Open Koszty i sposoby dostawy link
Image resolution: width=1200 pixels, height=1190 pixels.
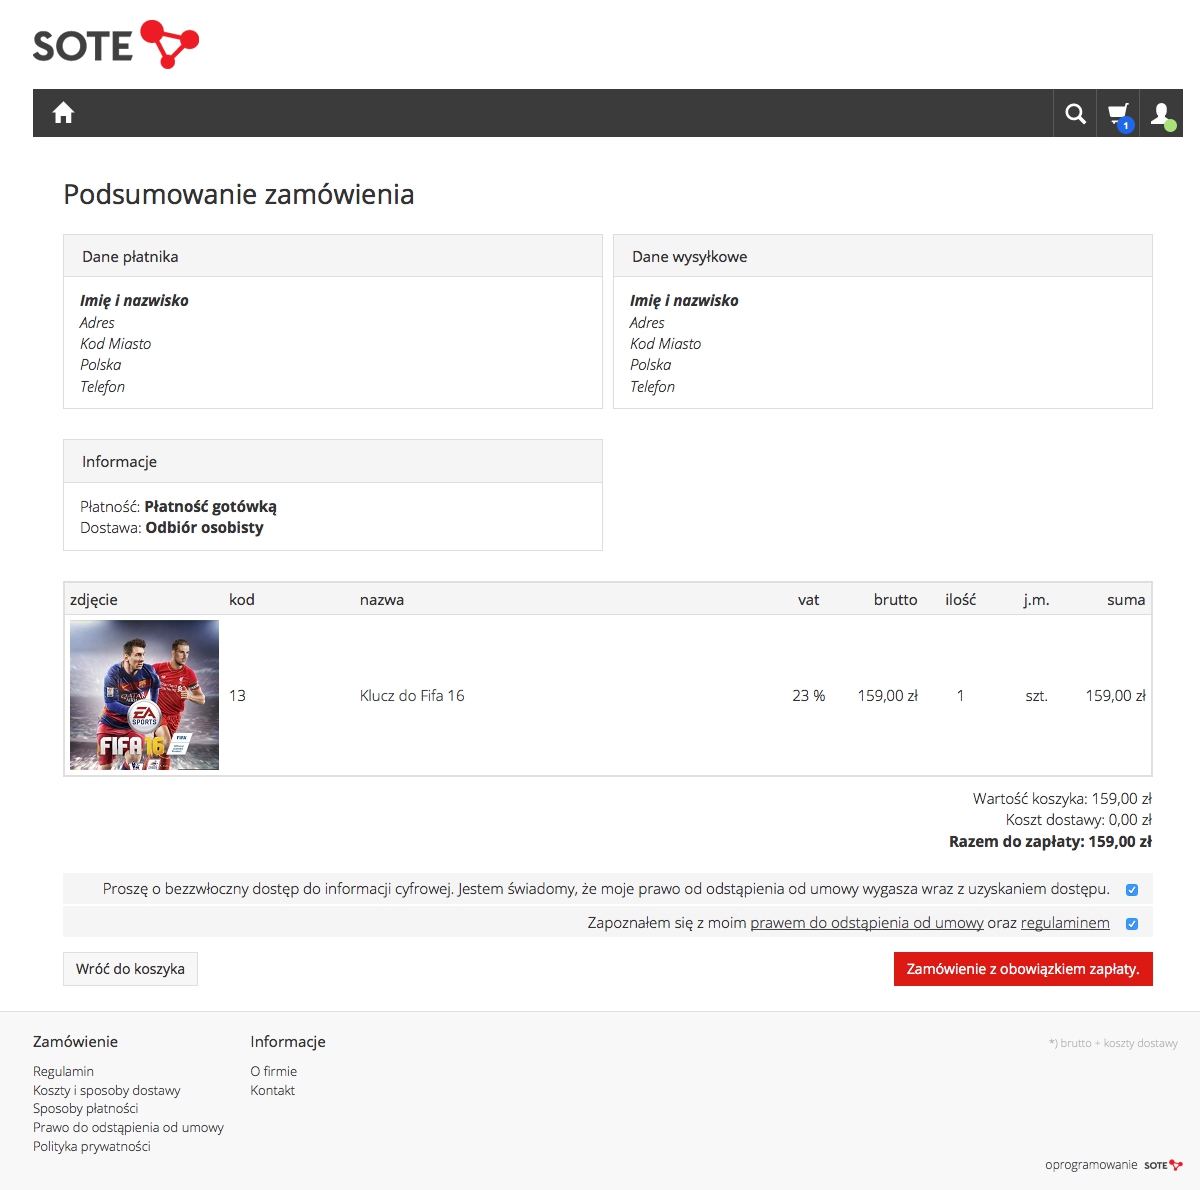click(106, 1090)
